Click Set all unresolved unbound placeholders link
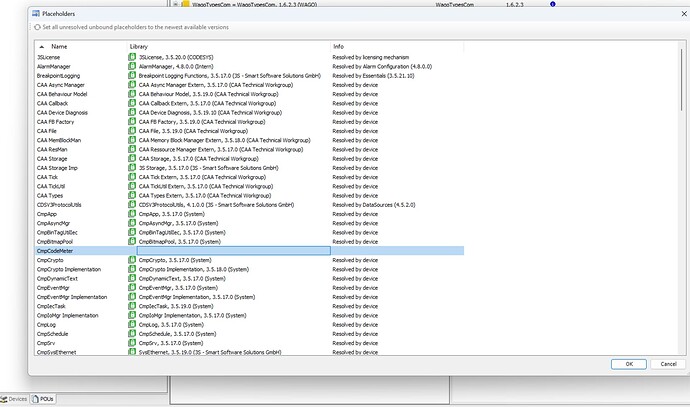This screenshot has width=690, height=407. coord(136,27)
